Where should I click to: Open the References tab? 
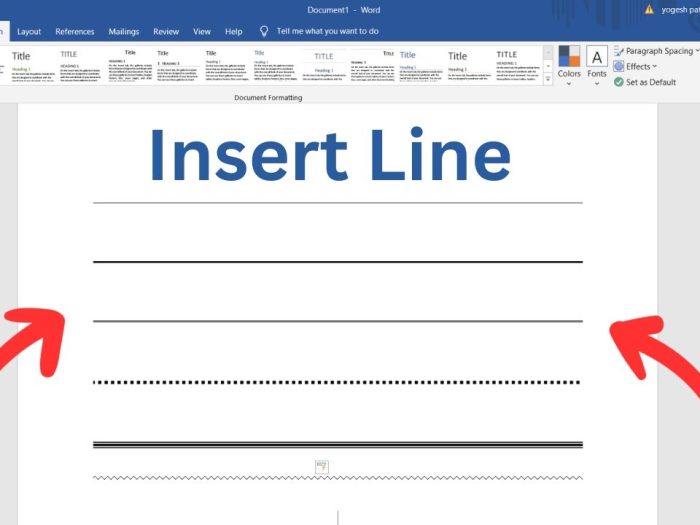(x=75, y=31)
